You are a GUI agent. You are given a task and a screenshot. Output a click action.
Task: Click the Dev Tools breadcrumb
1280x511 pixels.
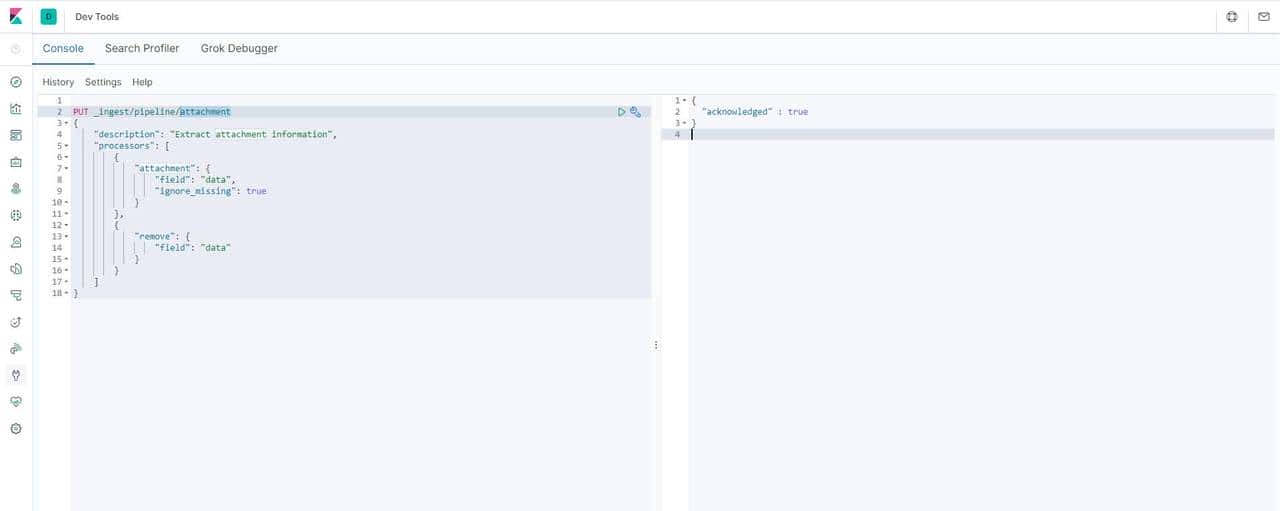click(97, 17)
